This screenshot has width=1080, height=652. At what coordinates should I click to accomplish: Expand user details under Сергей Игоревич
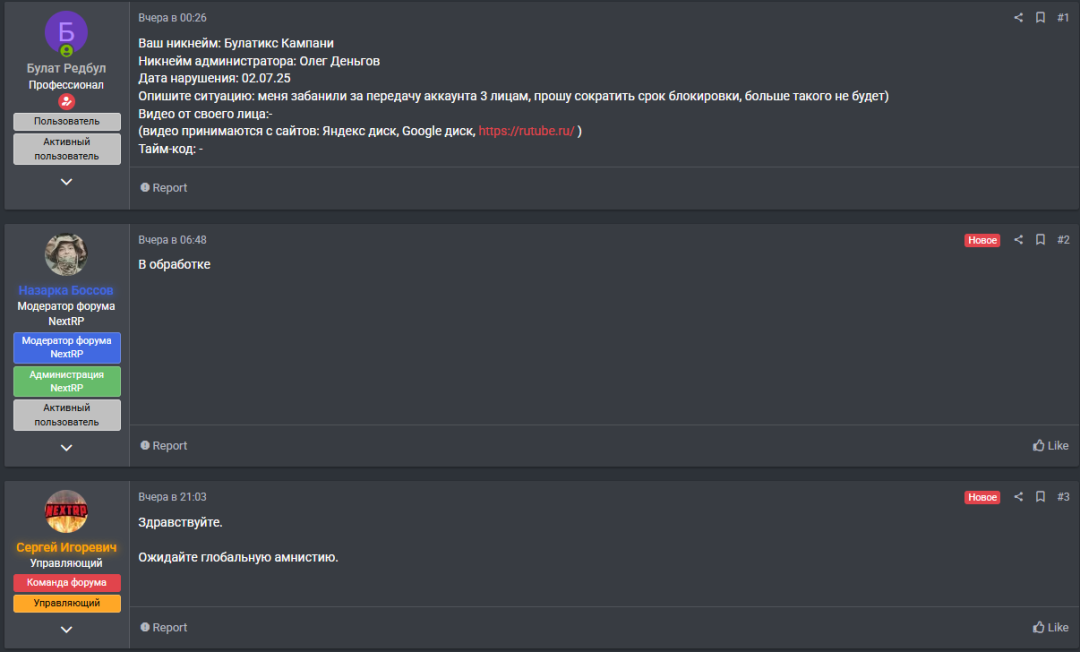coord(66,629)
